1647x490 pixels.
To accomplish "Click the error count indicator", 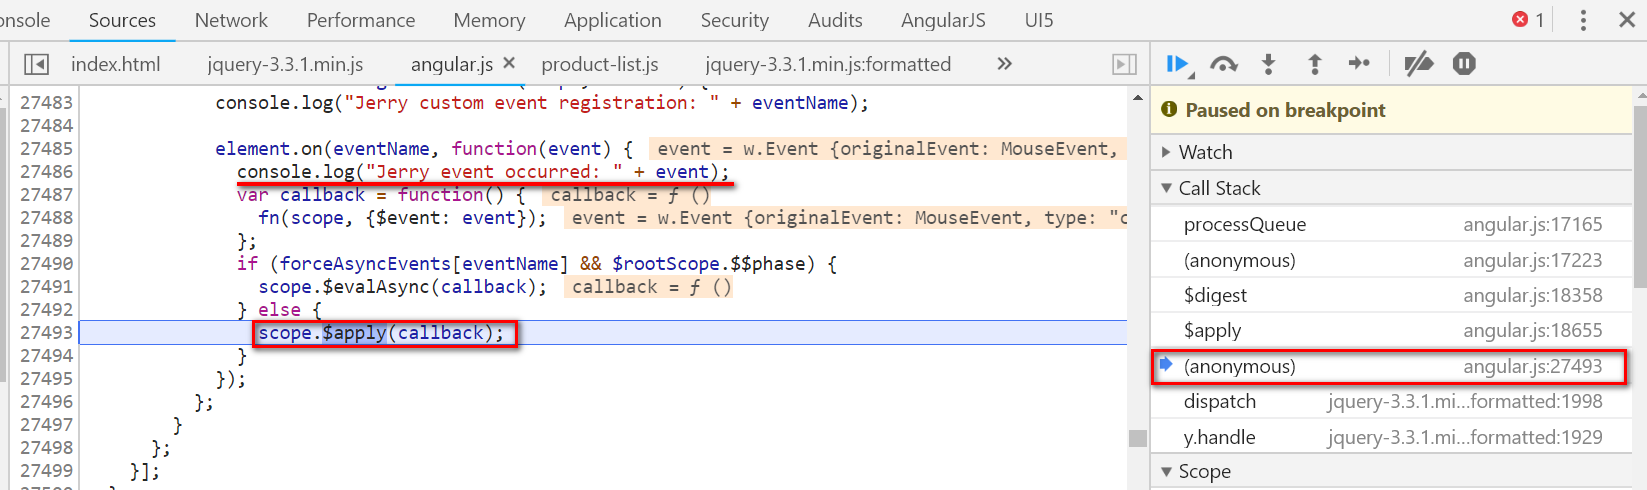I will pos(1528,20).
